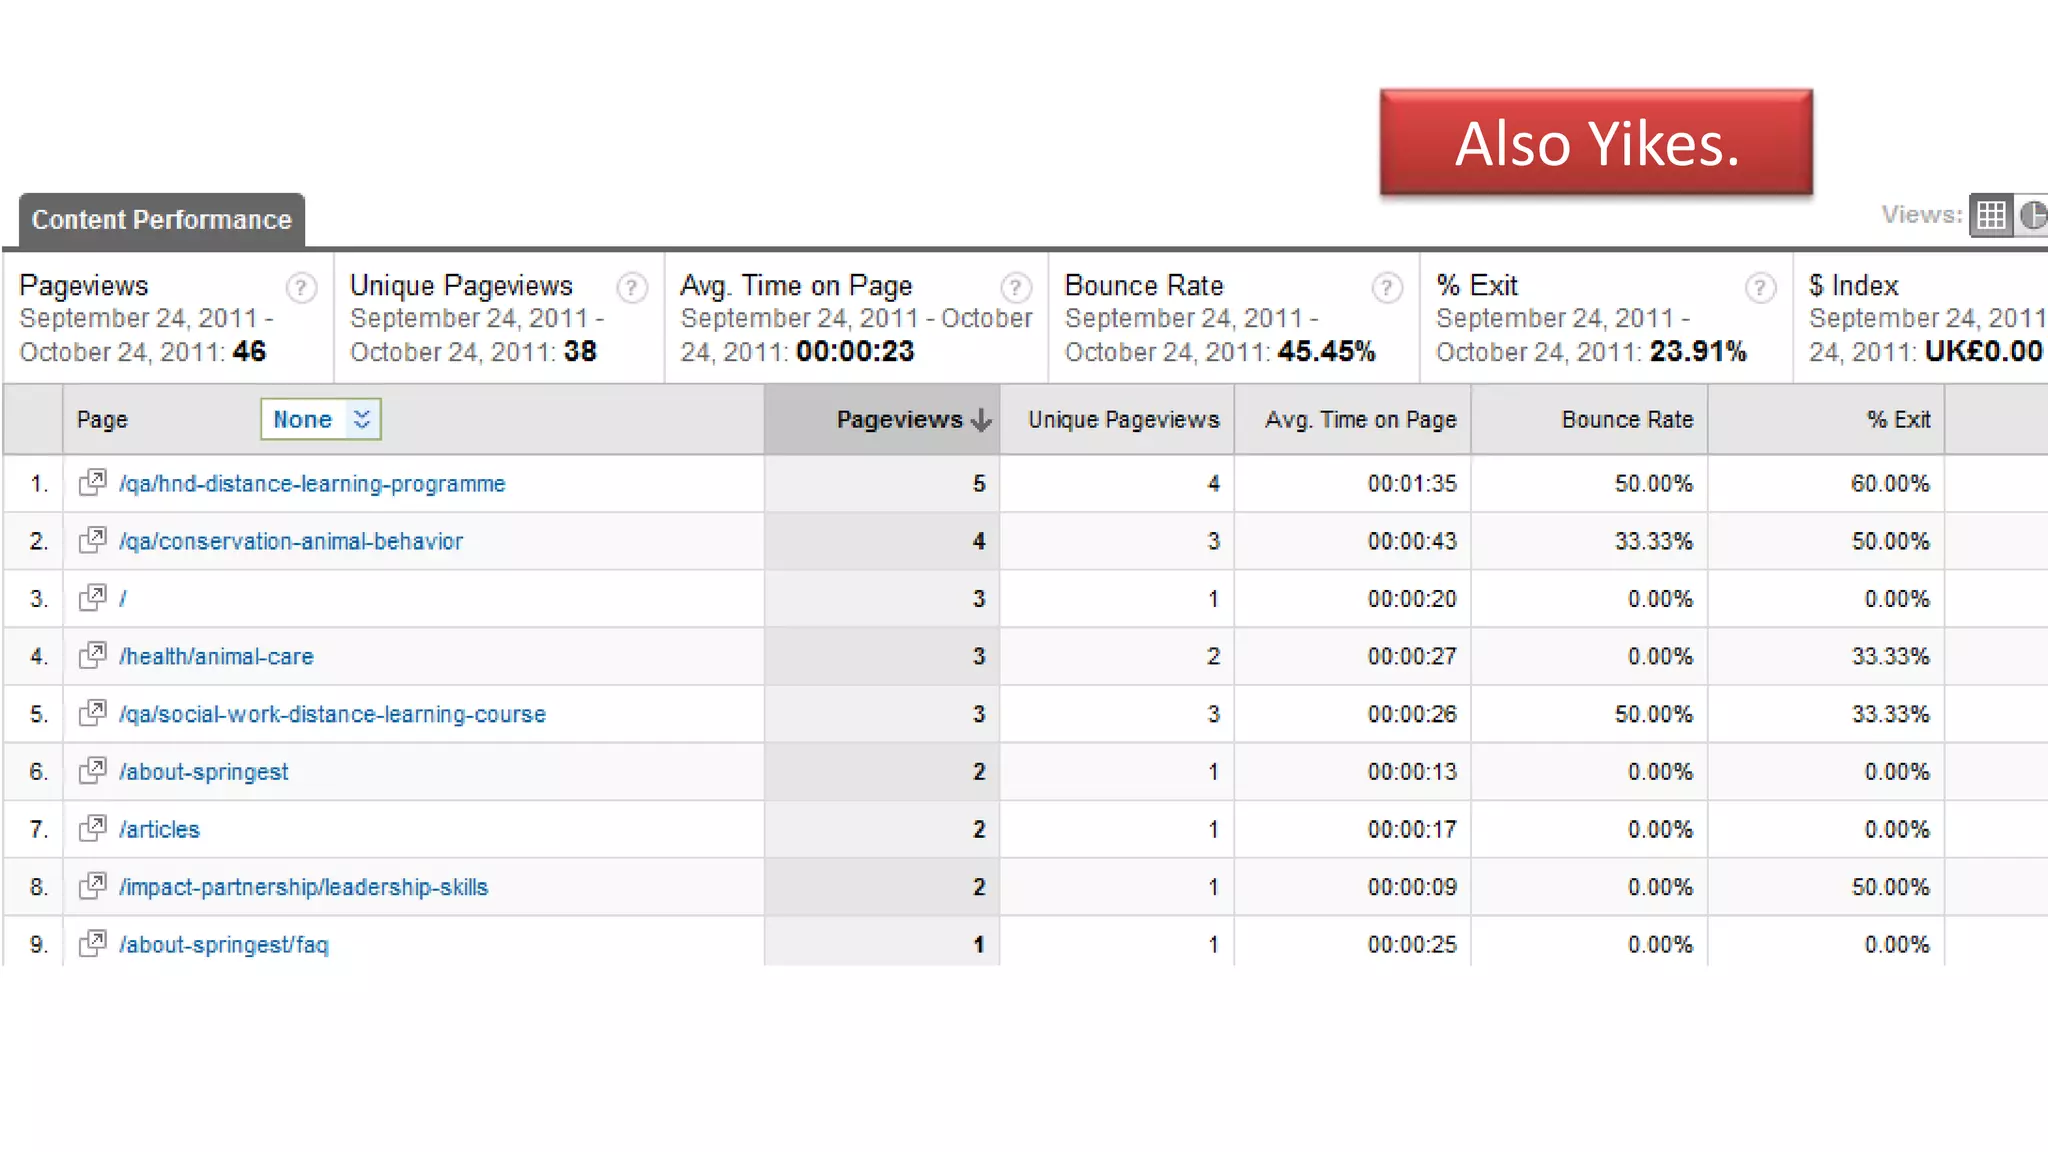Image resolution: width=2048 pixels, height=1152 pixels.
Task: Select the Content Performance tab
Action: point(161,220)
